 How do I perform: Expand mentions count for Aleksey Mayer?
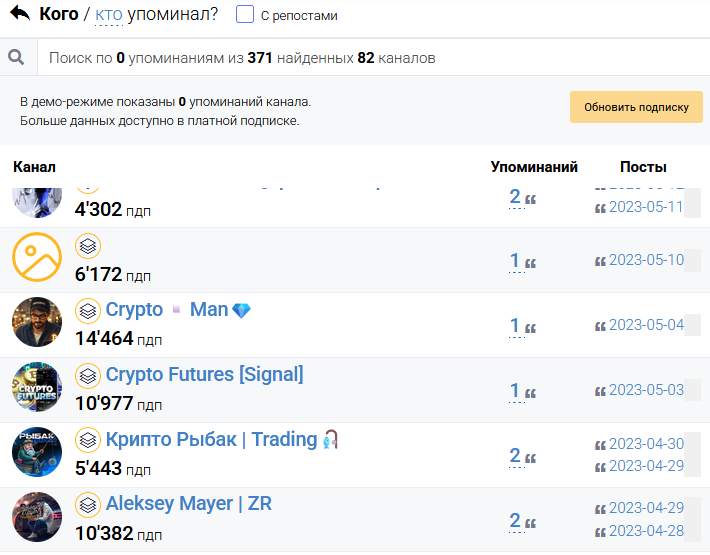coord(515,521)
